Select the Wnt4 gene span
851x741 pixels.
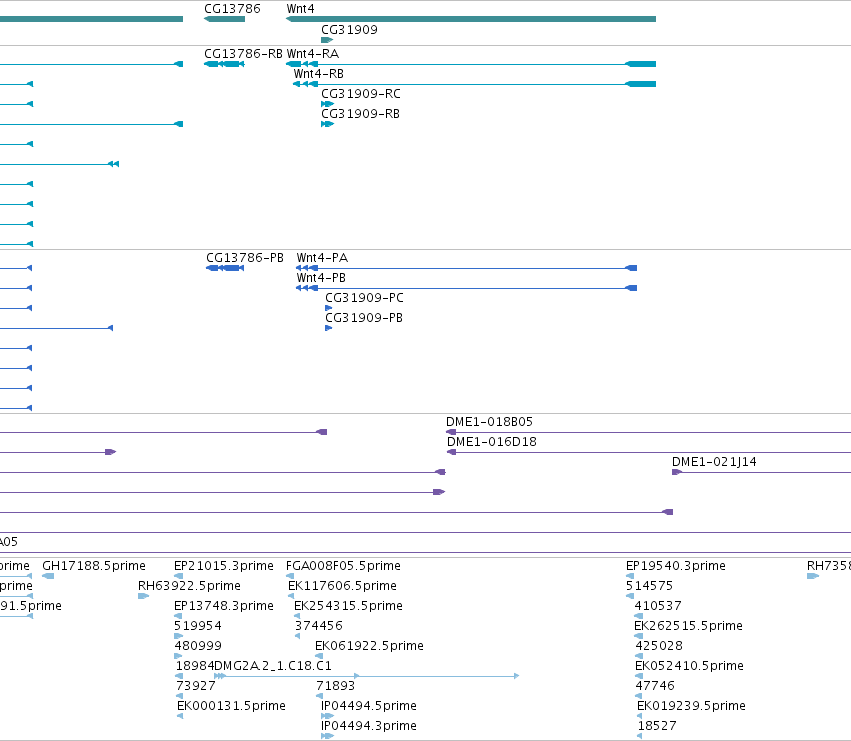click(x=471, y=19)
